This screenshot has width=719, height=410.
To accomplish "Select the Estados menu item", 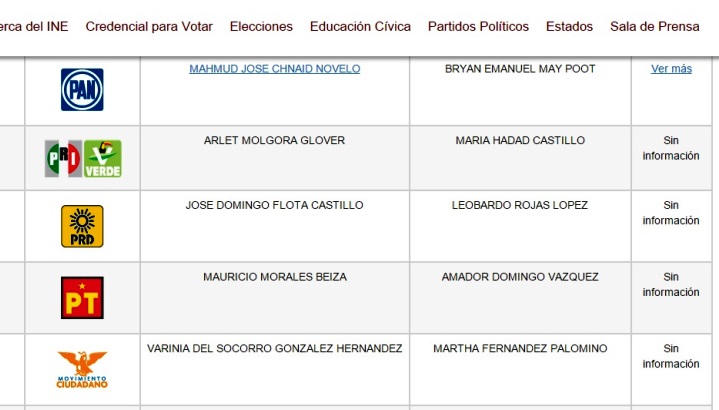I will click(569, 27).
